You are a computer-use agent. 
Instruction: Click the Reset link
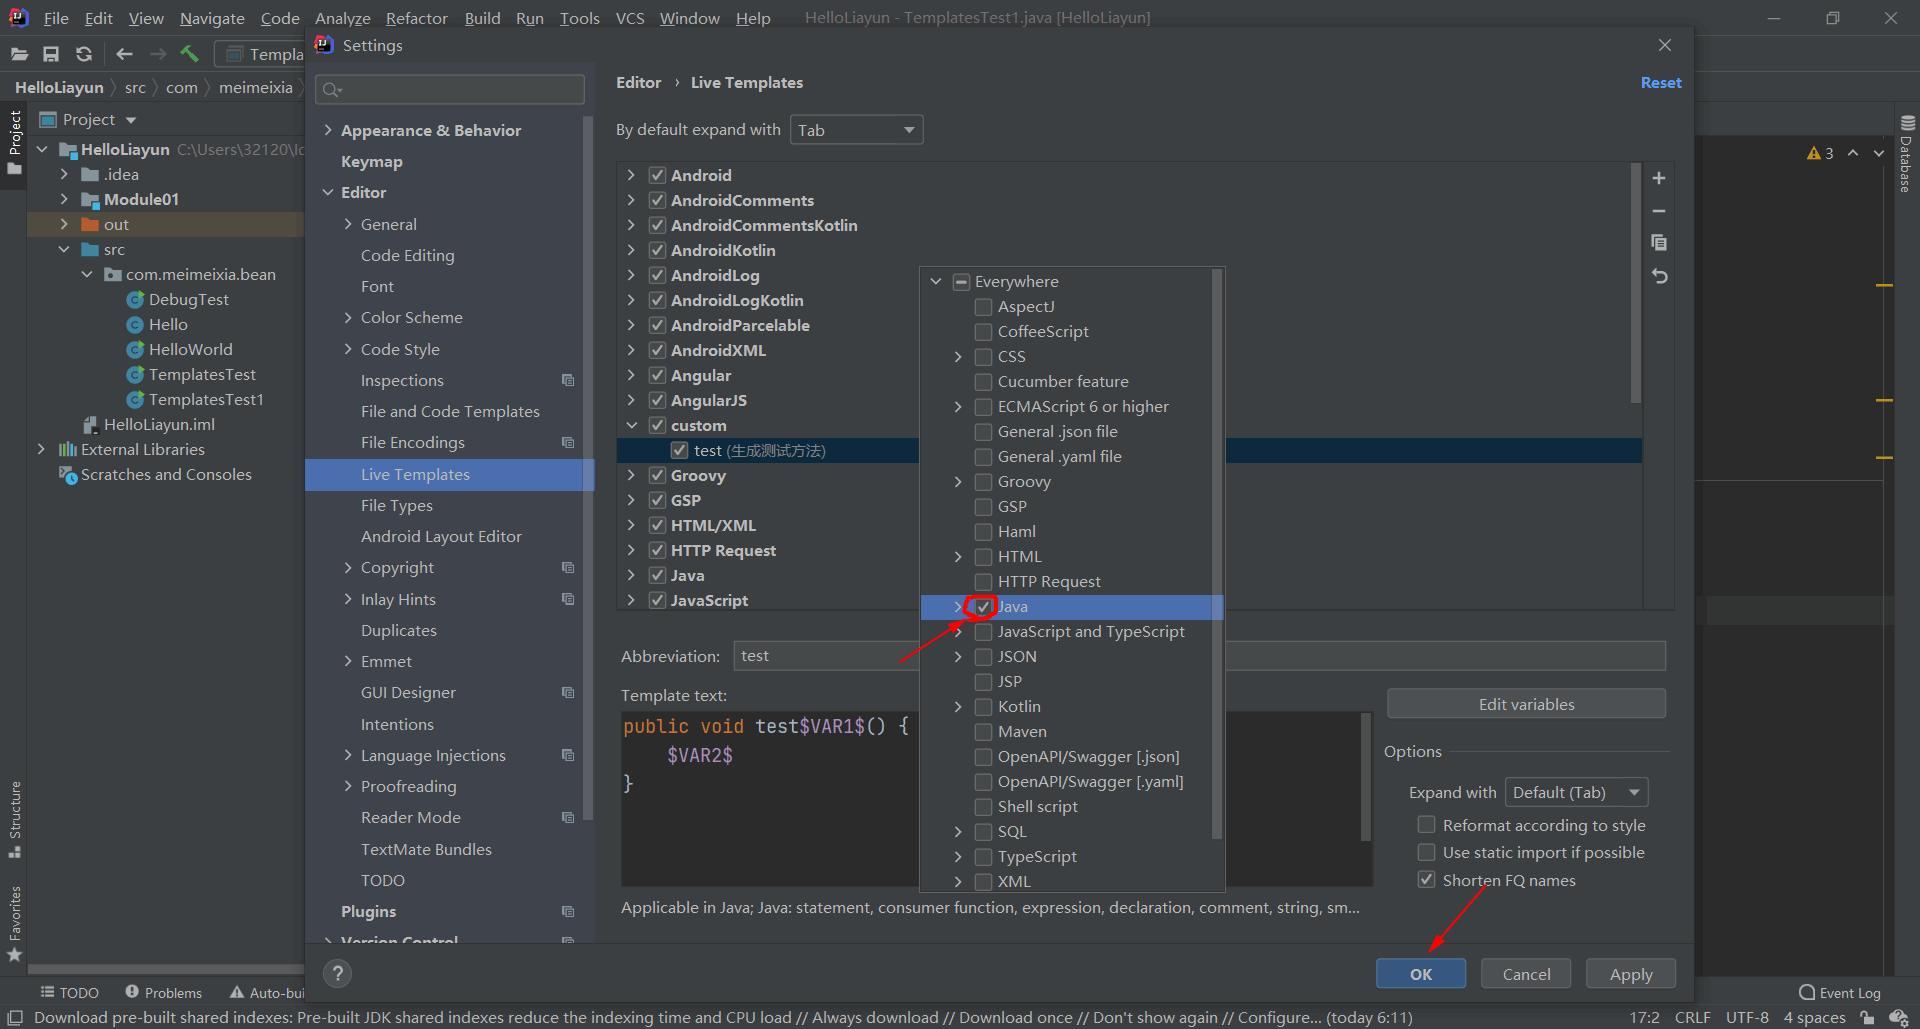tap(1661, 82)
